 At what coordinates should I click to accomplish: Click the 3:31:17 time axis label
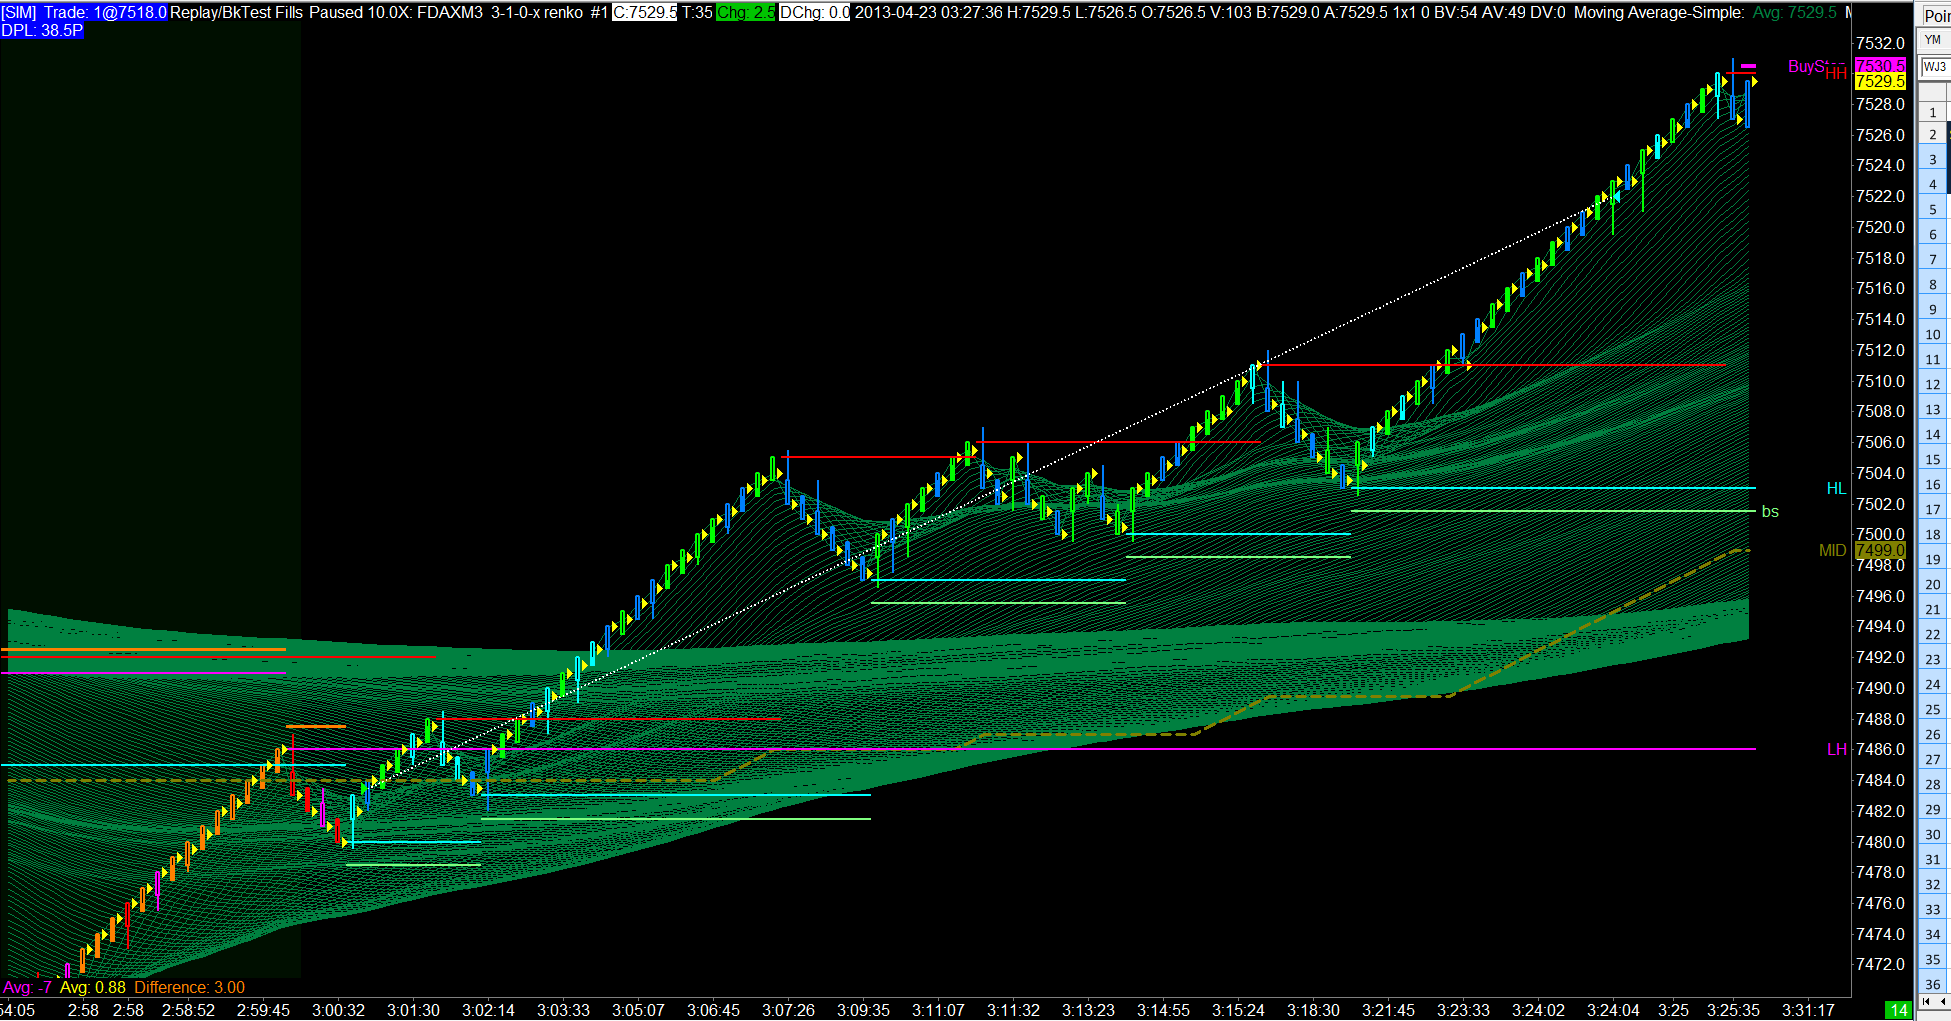pyautogui.click(x=1808, y=1010)
